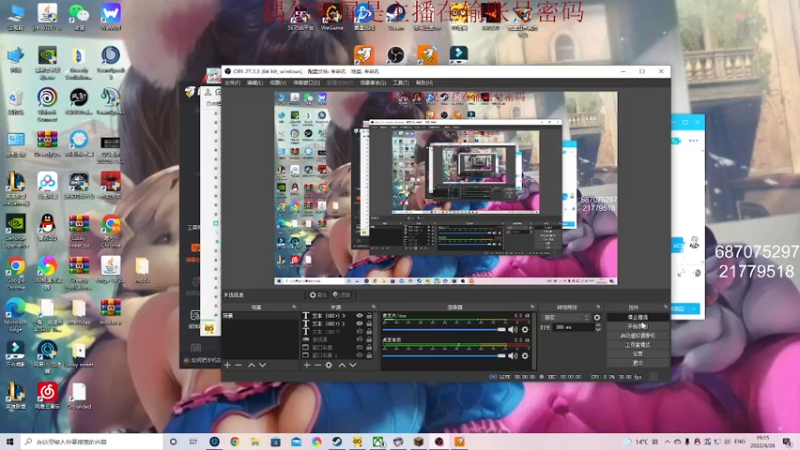Open scene transition properties gear
This screenshot has width=800, height=450.
coord(597,317)
